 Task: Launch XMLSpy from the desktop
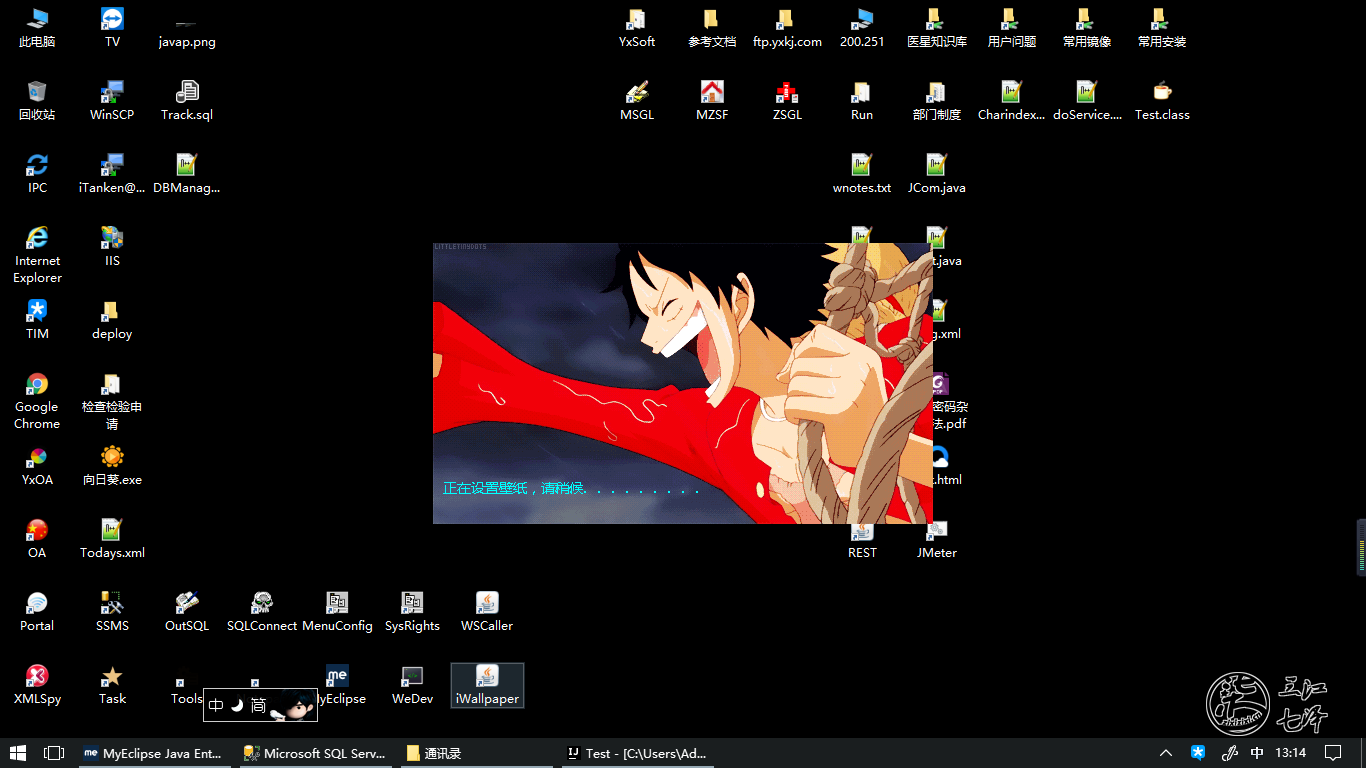coord(37,685)
